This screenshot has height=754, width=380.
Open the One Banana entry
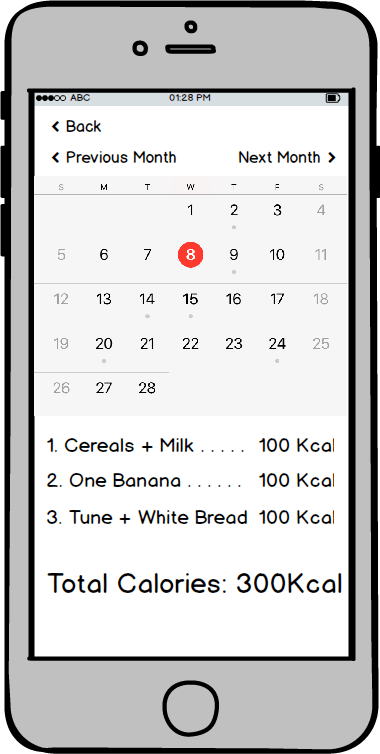190,481
